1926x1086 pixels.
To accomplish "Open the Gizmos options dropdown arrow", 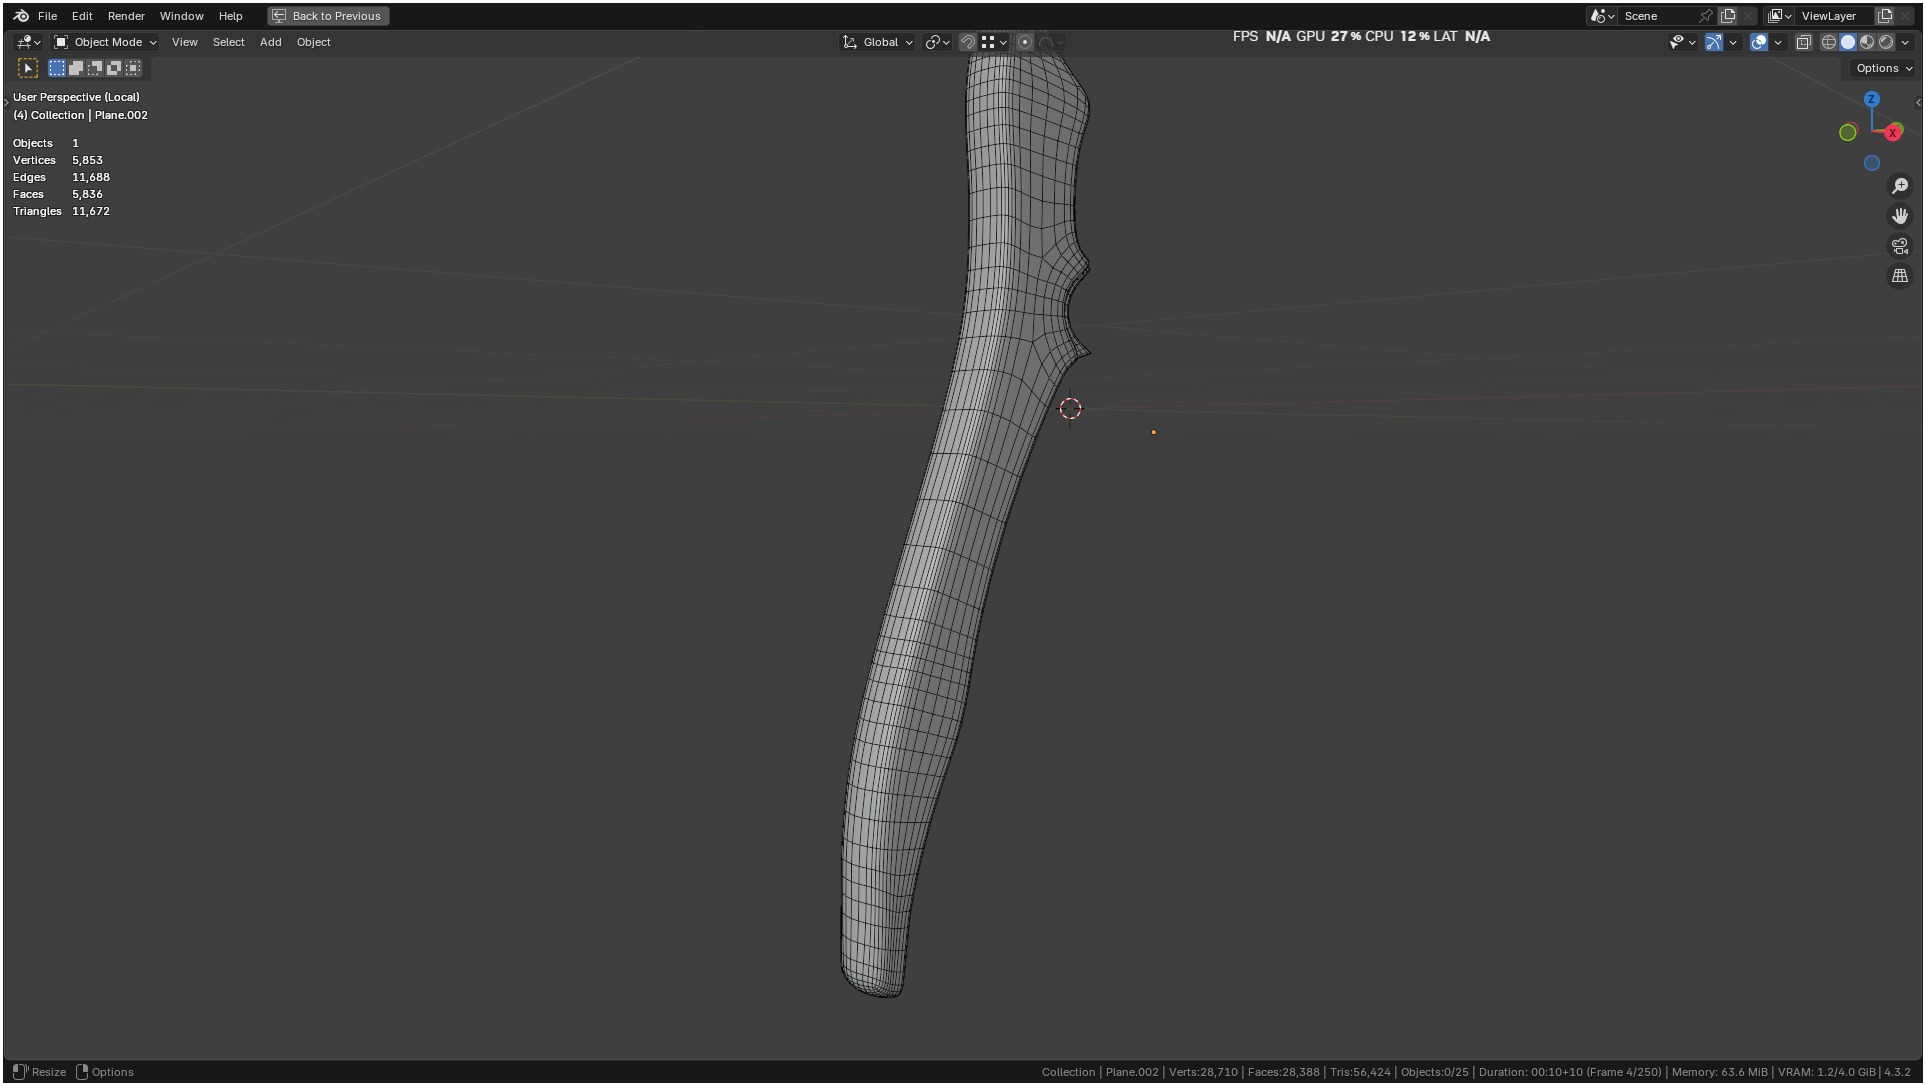I will coord(1733,42).
